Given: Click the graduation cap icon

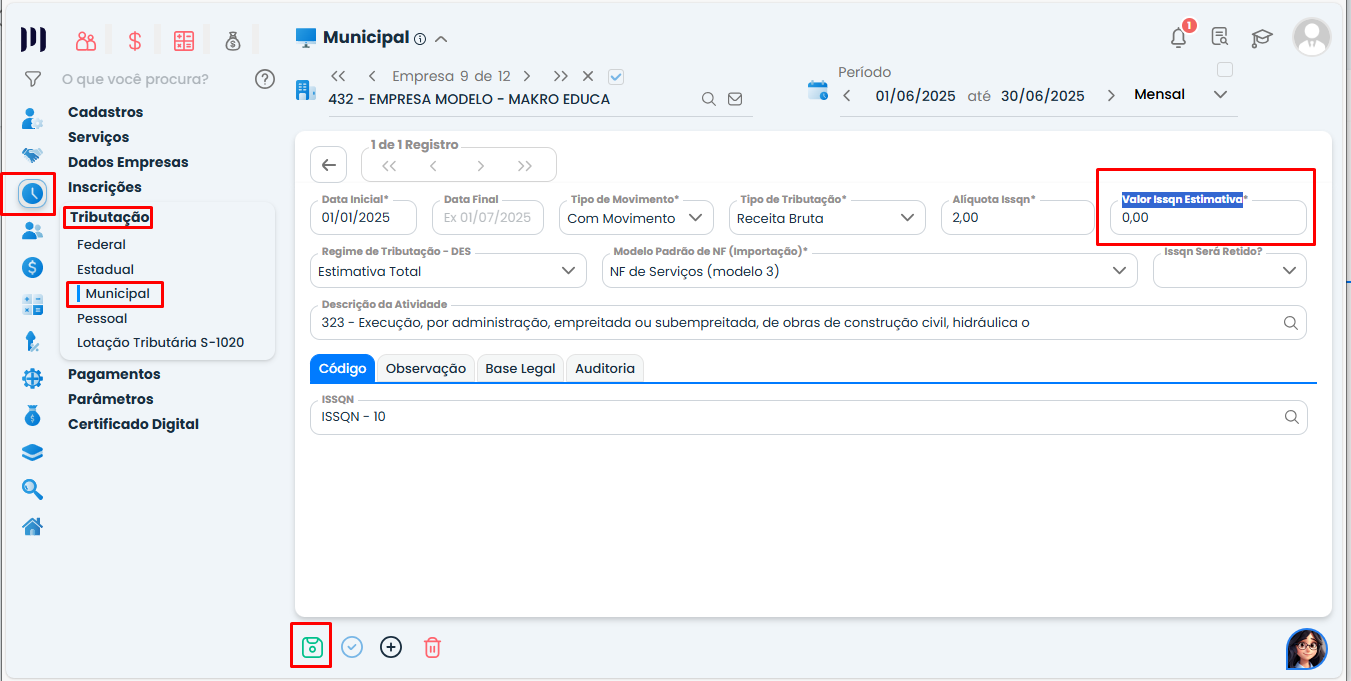Looking at the screenshot, I should (1262, 38).
